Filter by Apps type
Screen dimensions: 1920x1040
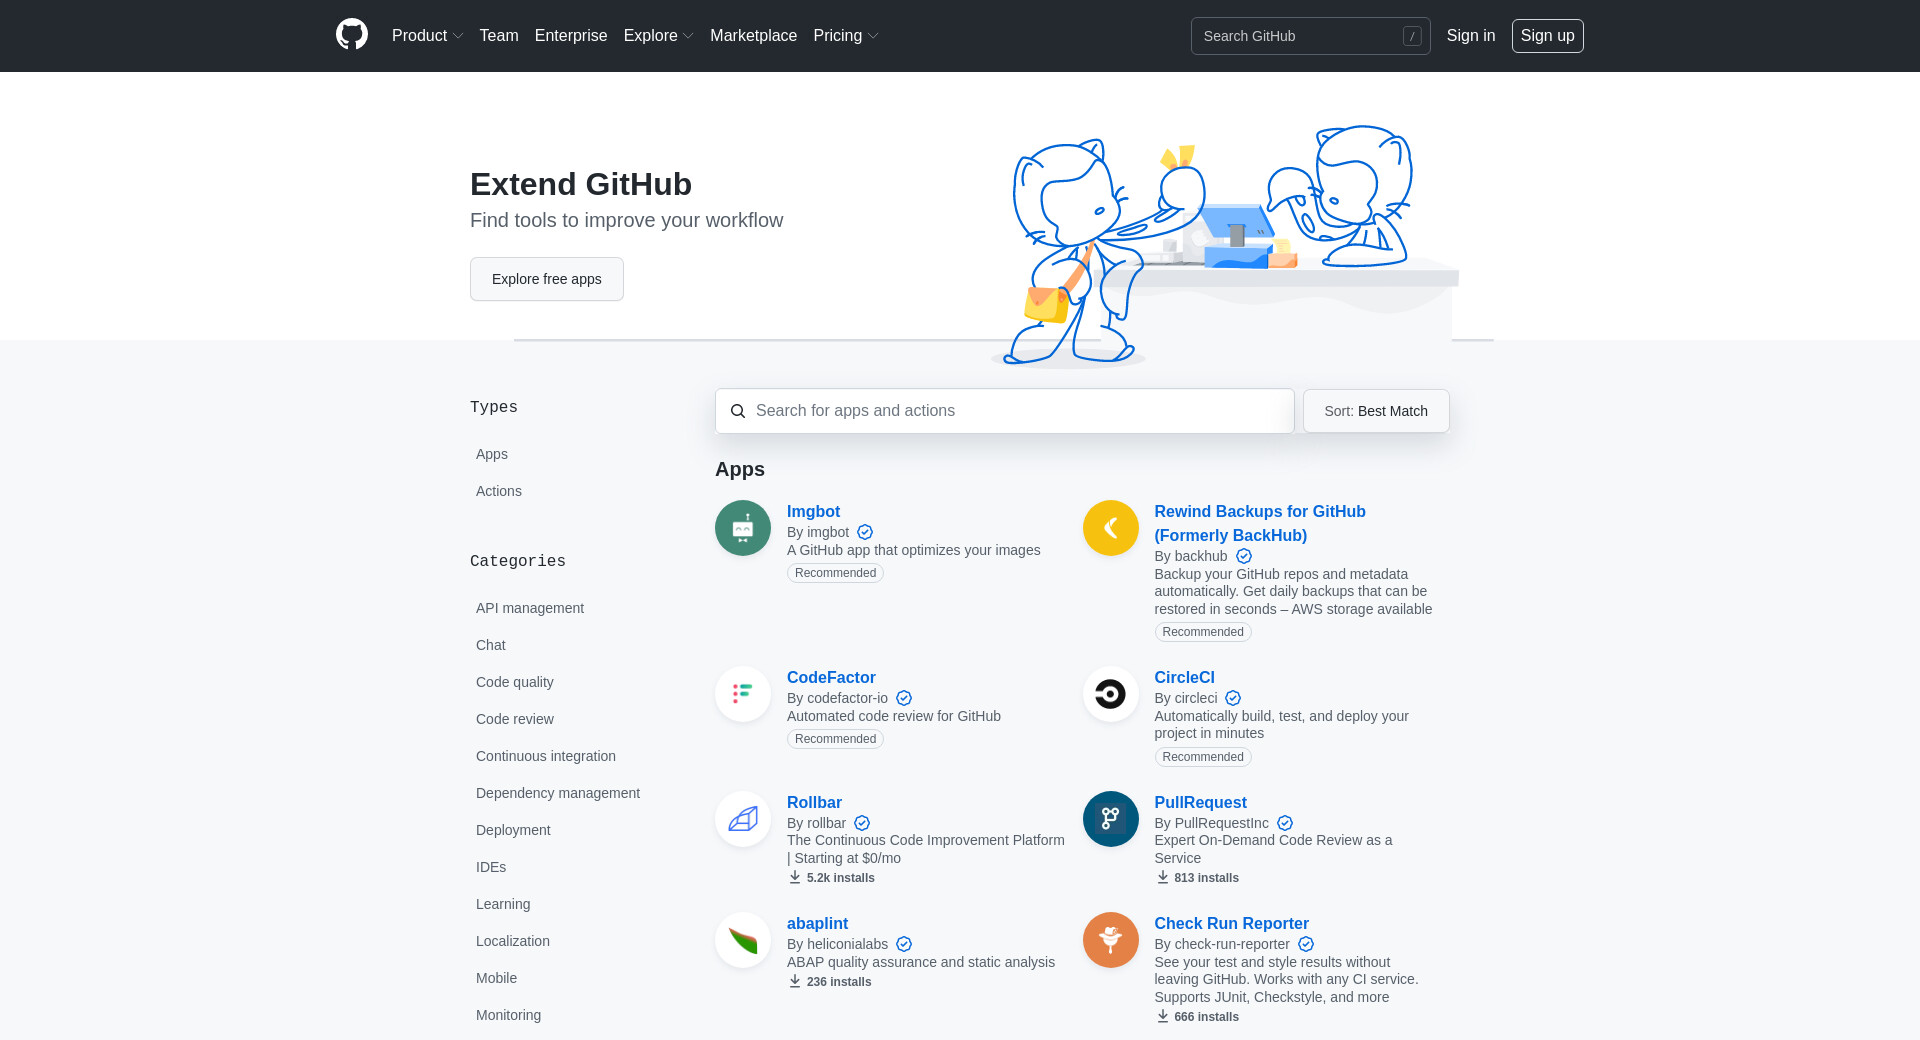point(492,454)
